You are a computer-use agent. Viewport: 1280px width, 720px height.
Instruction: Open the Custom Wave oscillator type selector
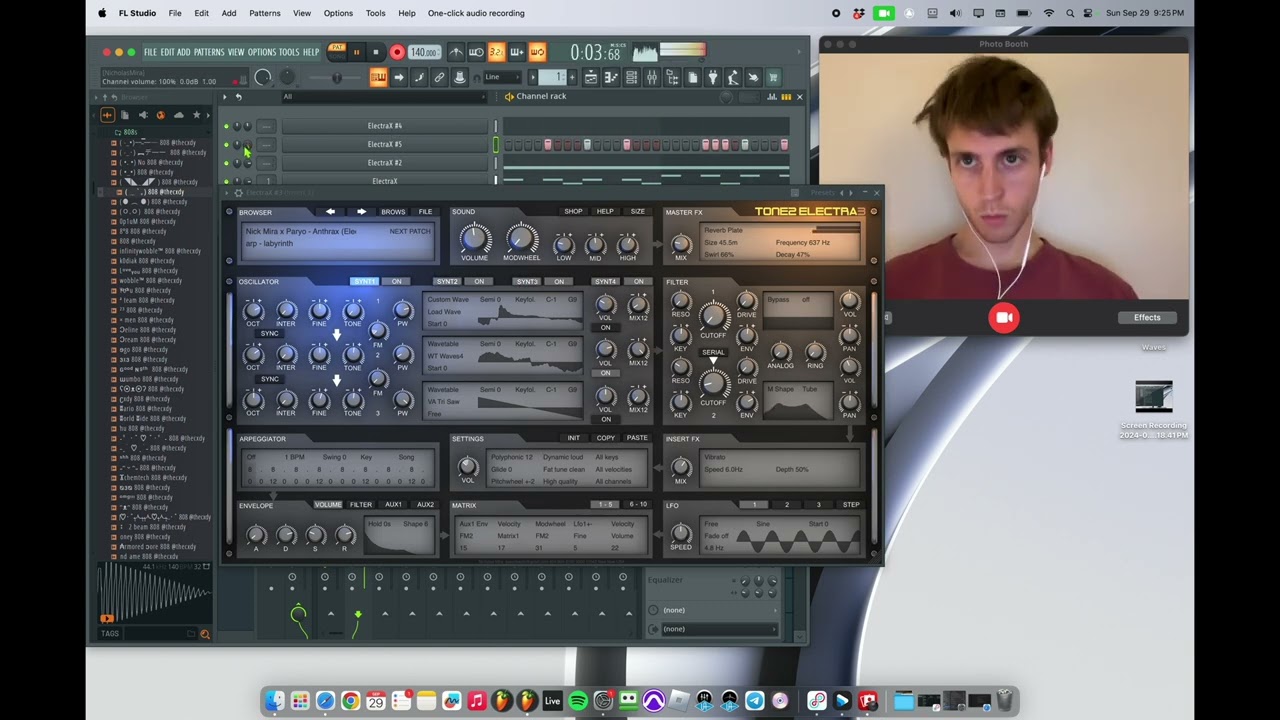point(447,300)
